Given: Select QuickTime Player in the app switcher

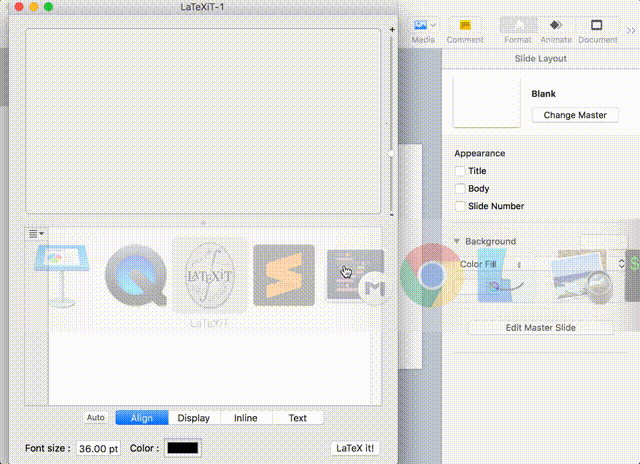Looking at the screenshot, I should (x=136, y=275).
